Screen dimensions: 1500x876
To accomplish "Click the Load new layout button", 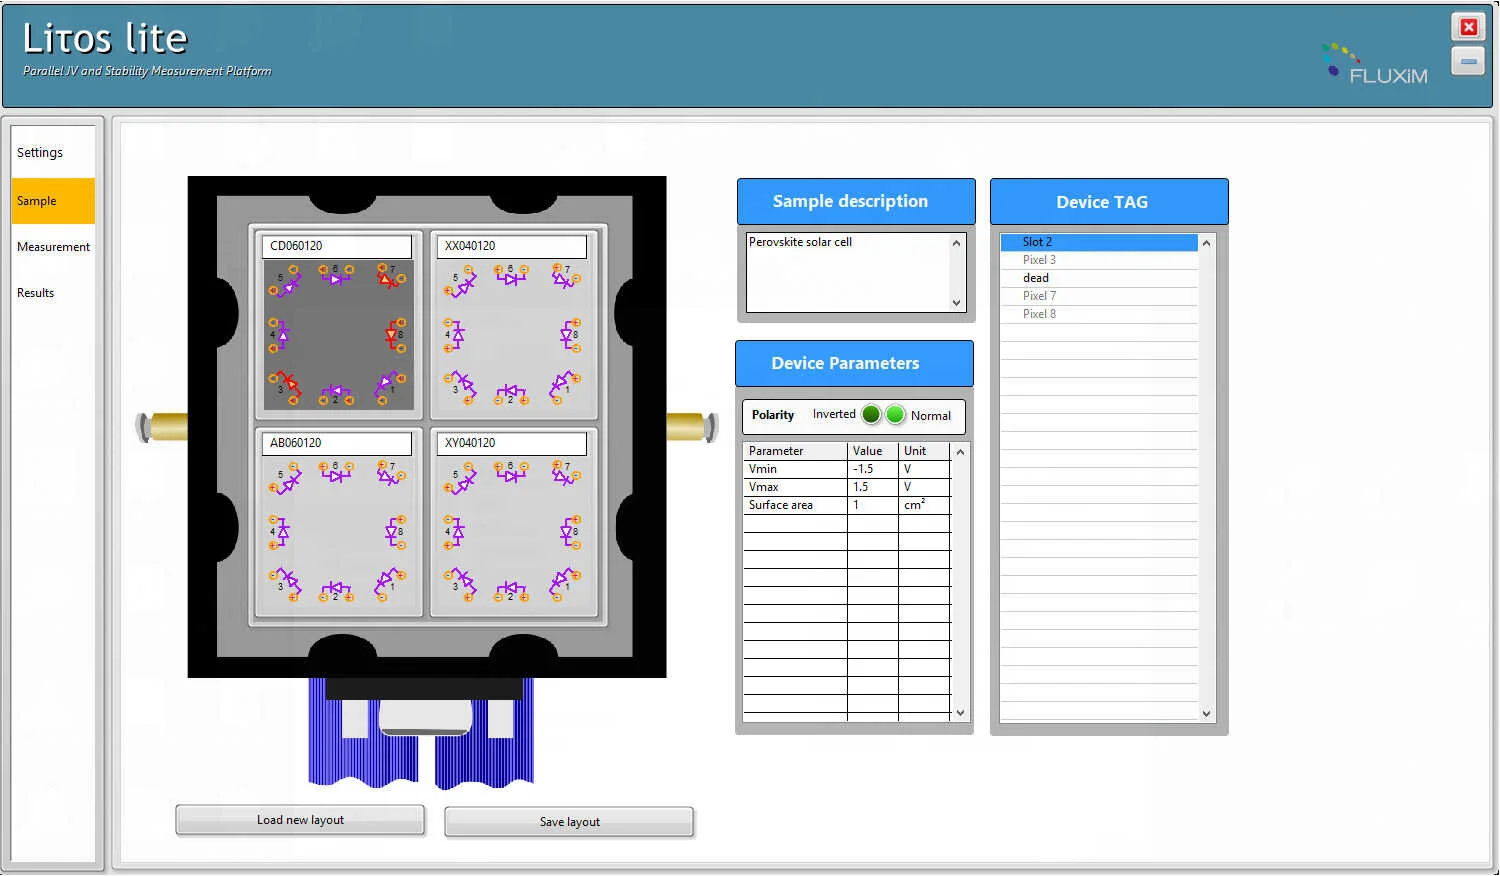I will coord(299,820).
